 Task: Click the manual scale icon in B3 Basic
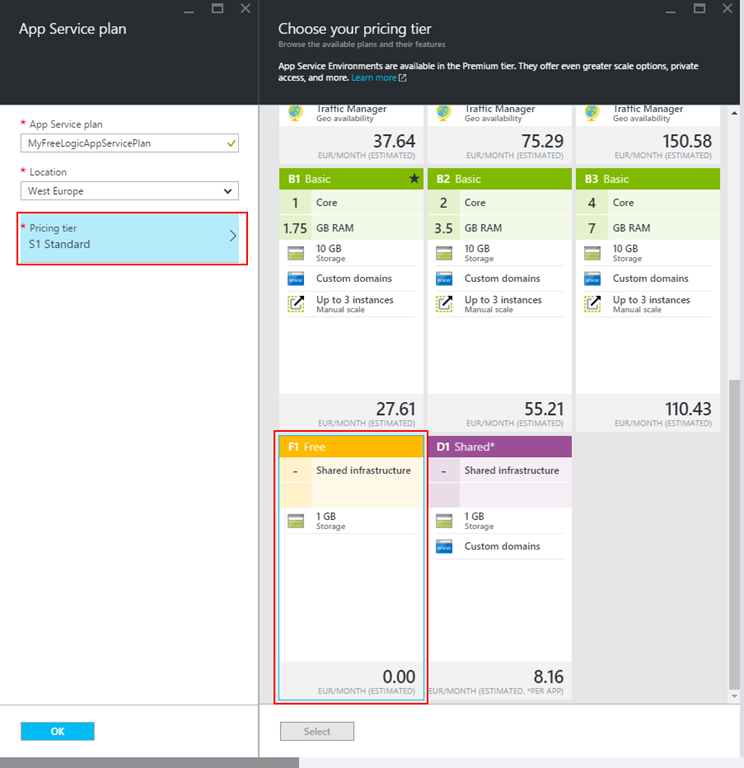pos(592,304)
